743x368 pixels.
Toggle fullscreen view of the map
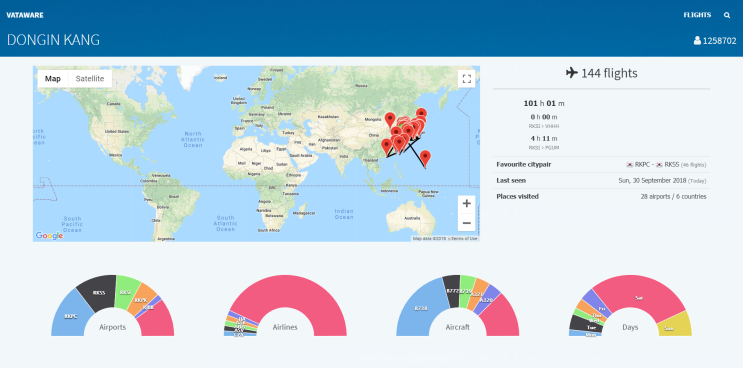466,79
